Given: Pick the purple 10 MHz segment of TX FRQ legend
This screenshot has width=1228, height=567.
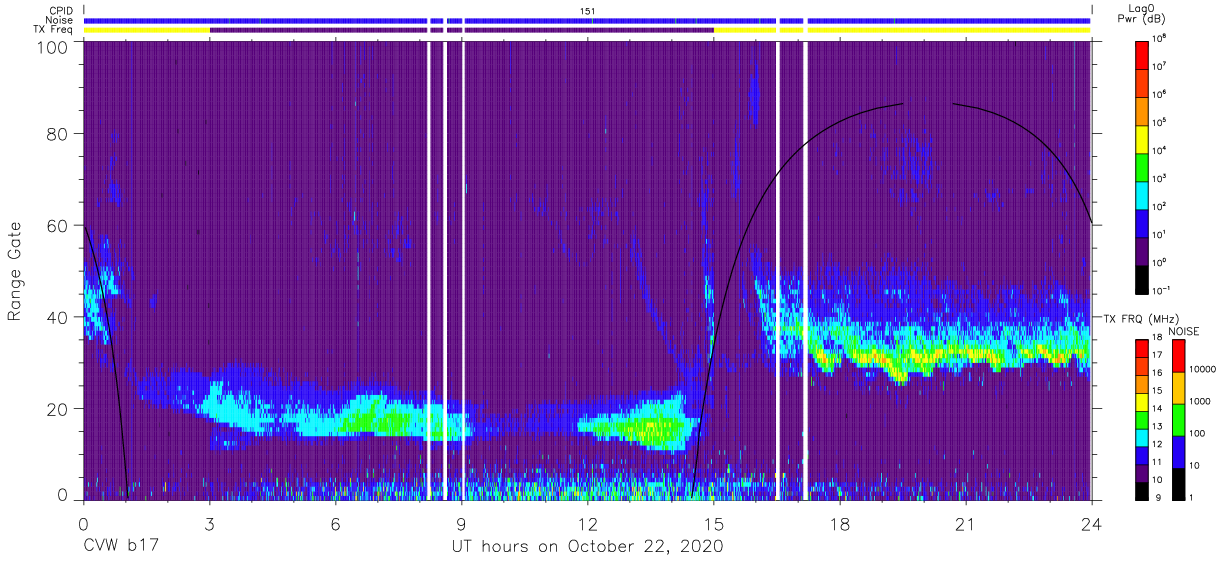Looking at the screenshot, I should (x=1142, y=472).
